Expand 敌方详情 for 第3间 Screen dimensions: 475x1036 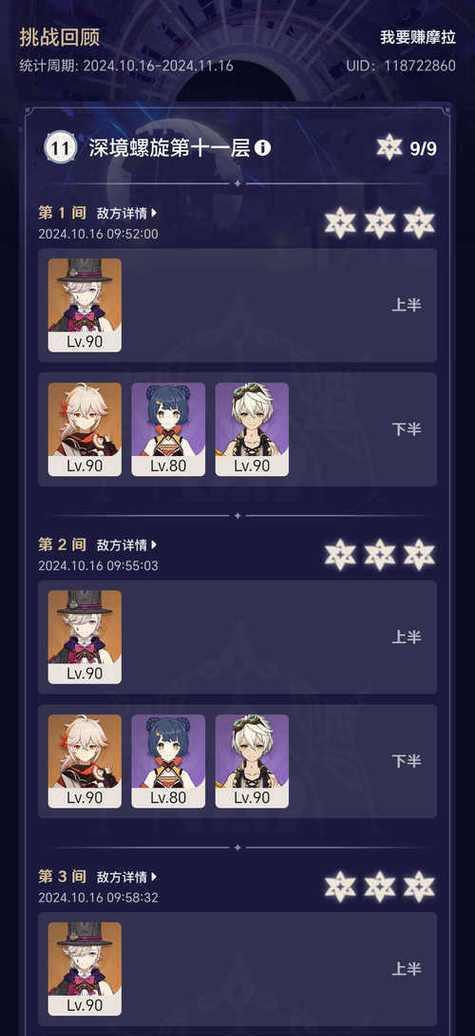128,877
